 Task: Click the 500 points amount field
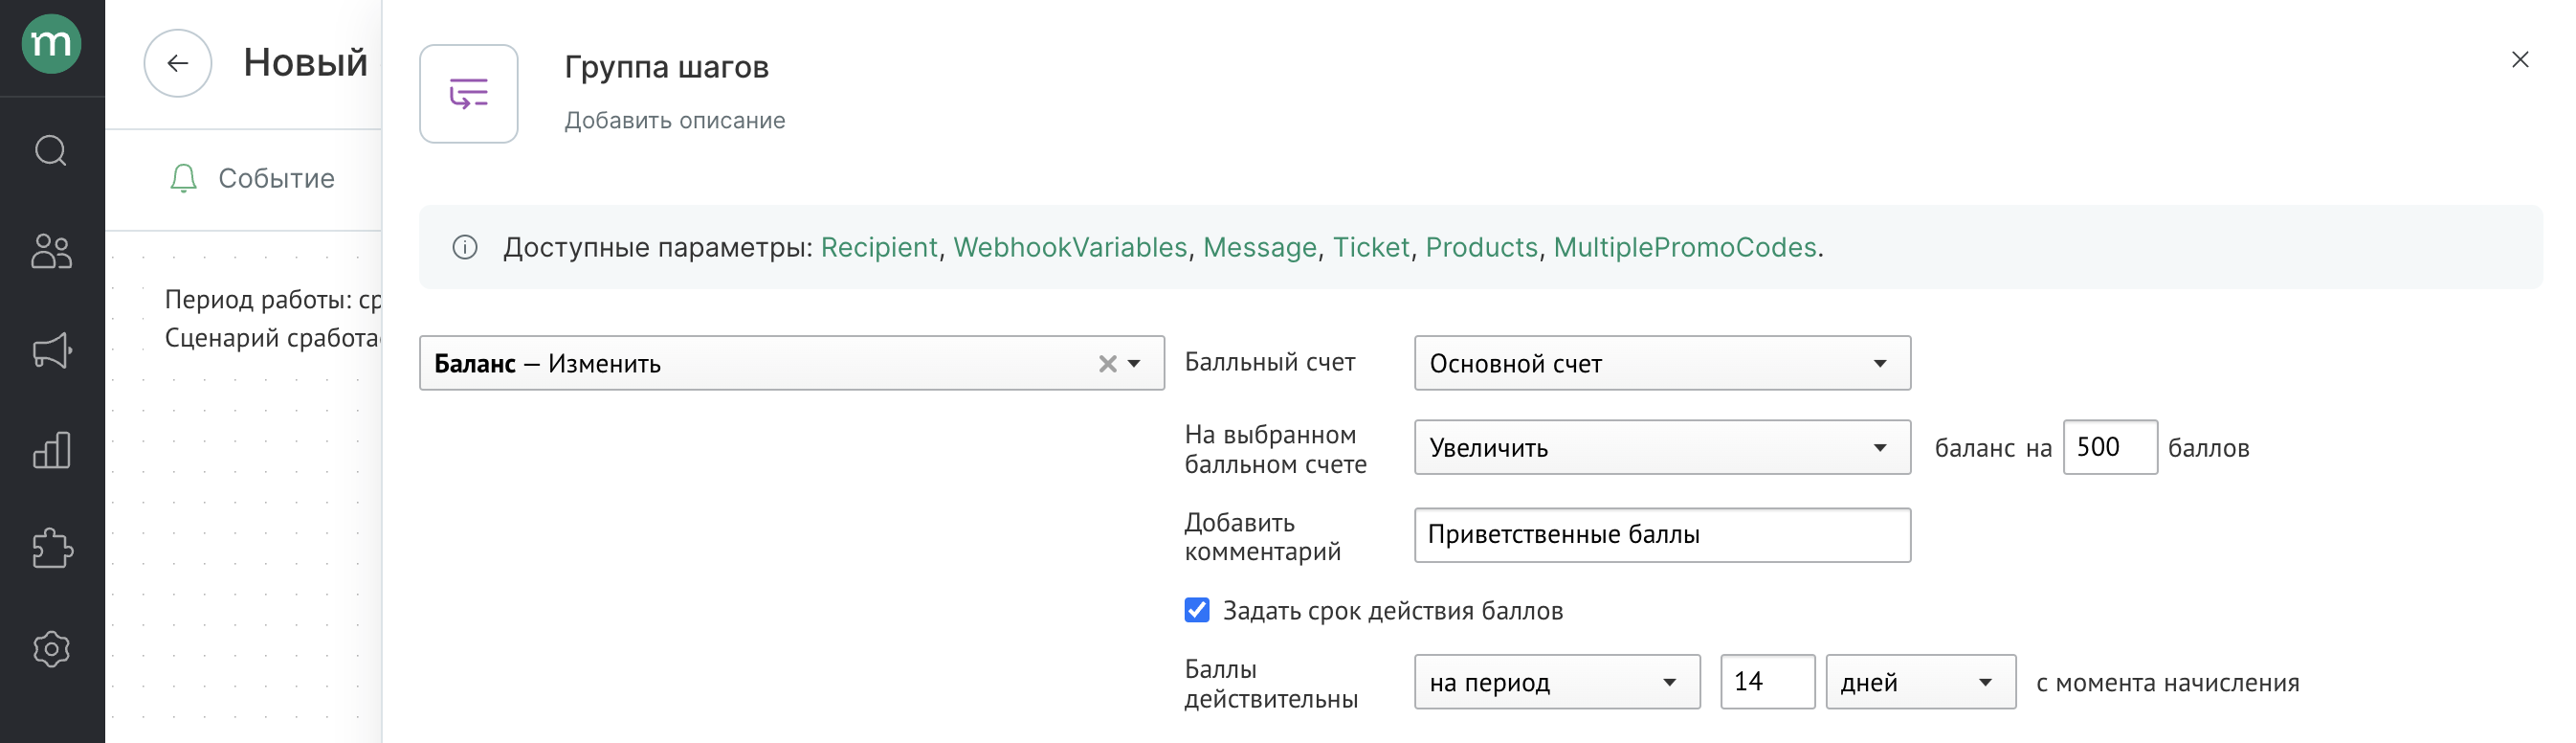click(x=2110, y=447)
